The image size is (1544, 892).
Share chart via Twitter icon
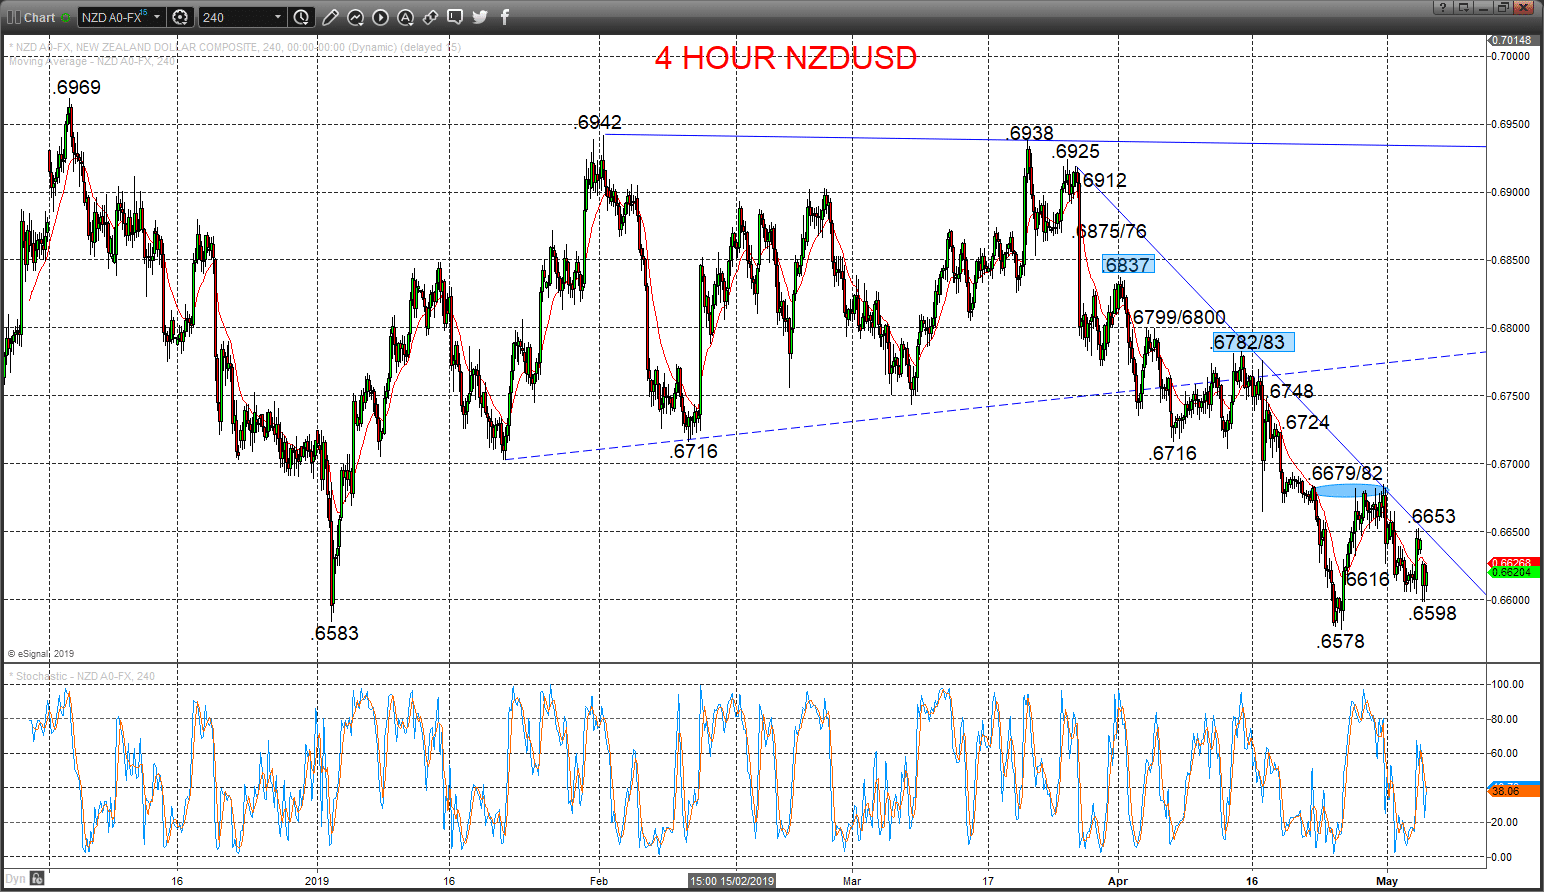(480, 17)
